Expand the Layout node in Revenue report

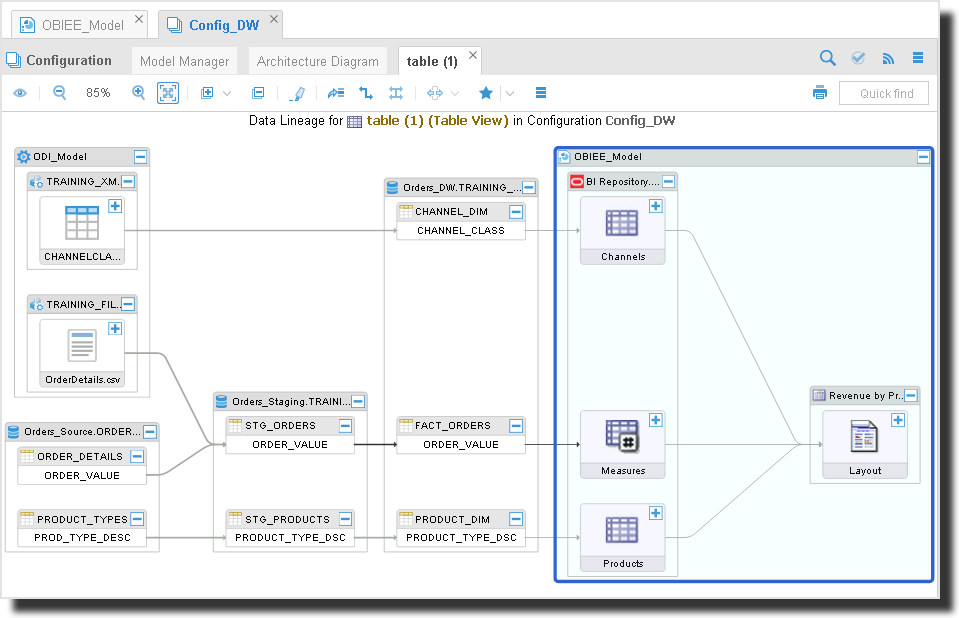pos(898,420)
